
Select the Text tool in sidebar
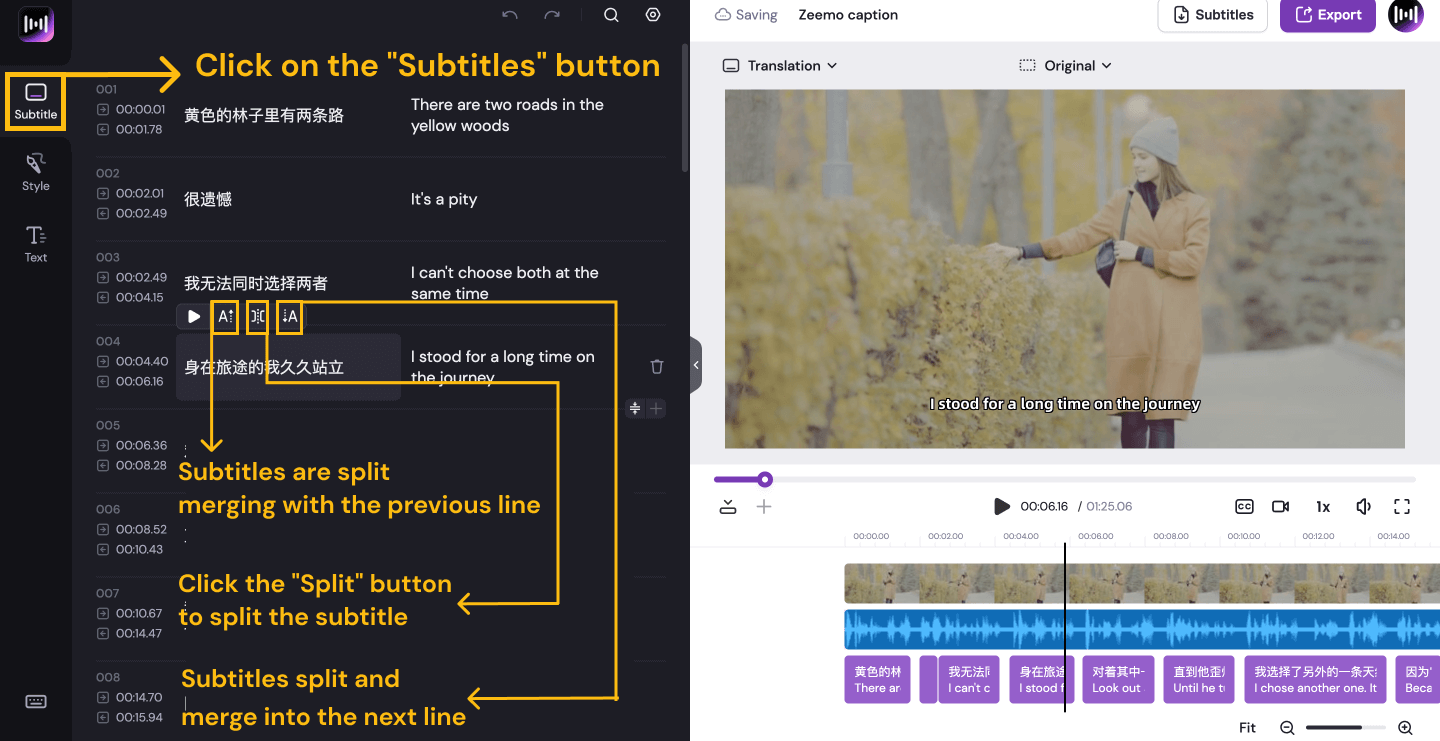(35, 244)
